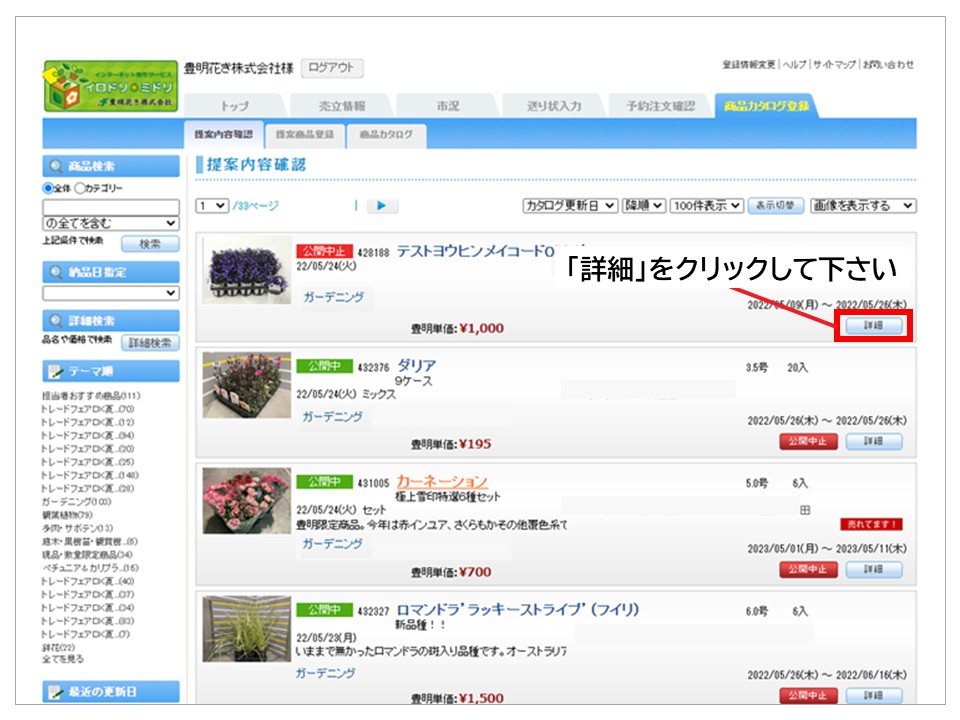Screen dimensions: 960x720
Task: Select the カテゴリー radio button
Action: 81,188
